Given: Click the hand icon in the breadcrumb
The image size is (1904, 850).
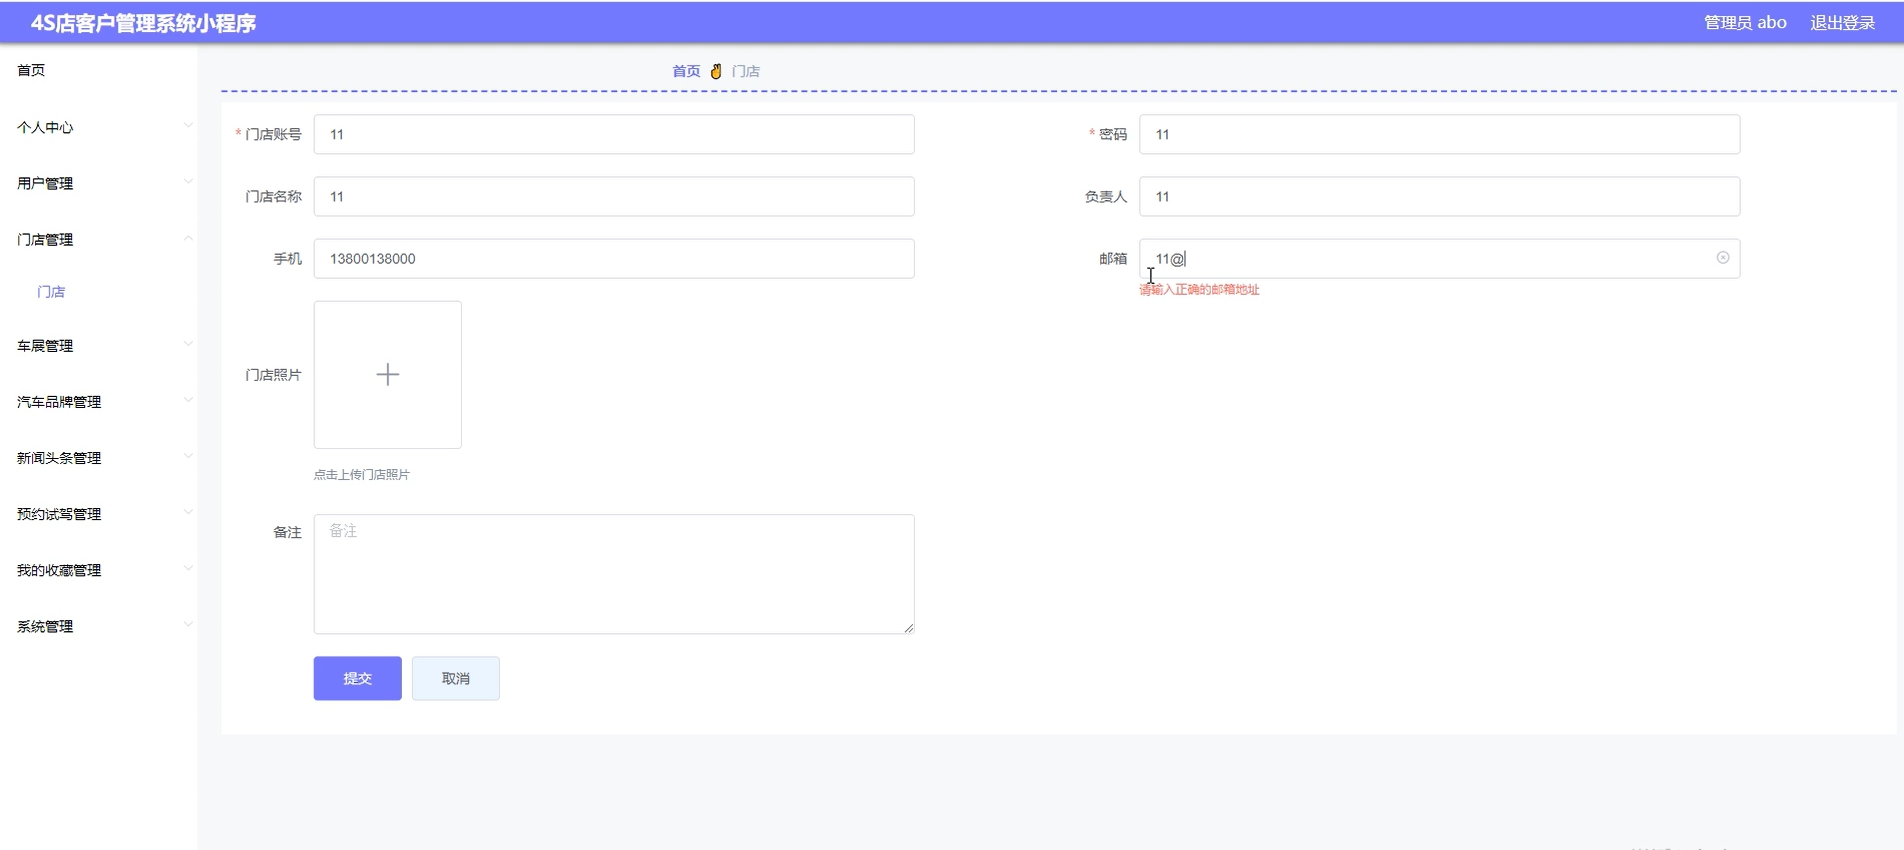Looking at the screenshot, I should click(x=716, y=71).
